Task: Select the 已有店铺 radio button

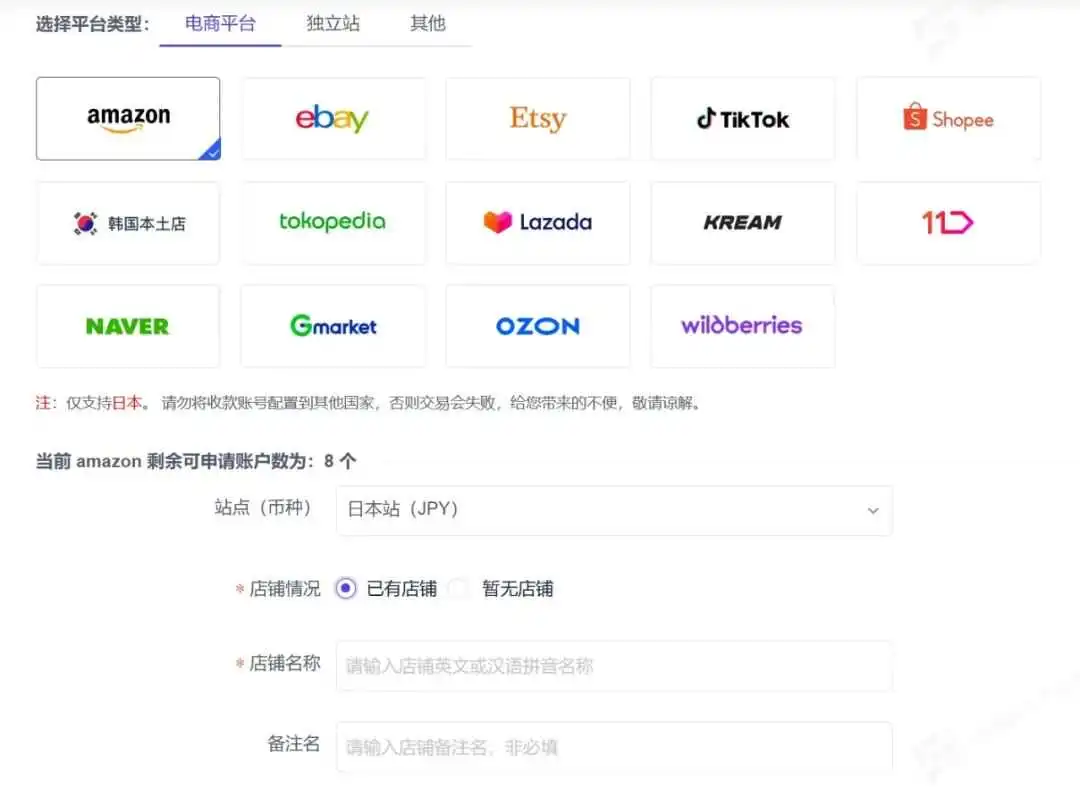Action: point(346,588)
